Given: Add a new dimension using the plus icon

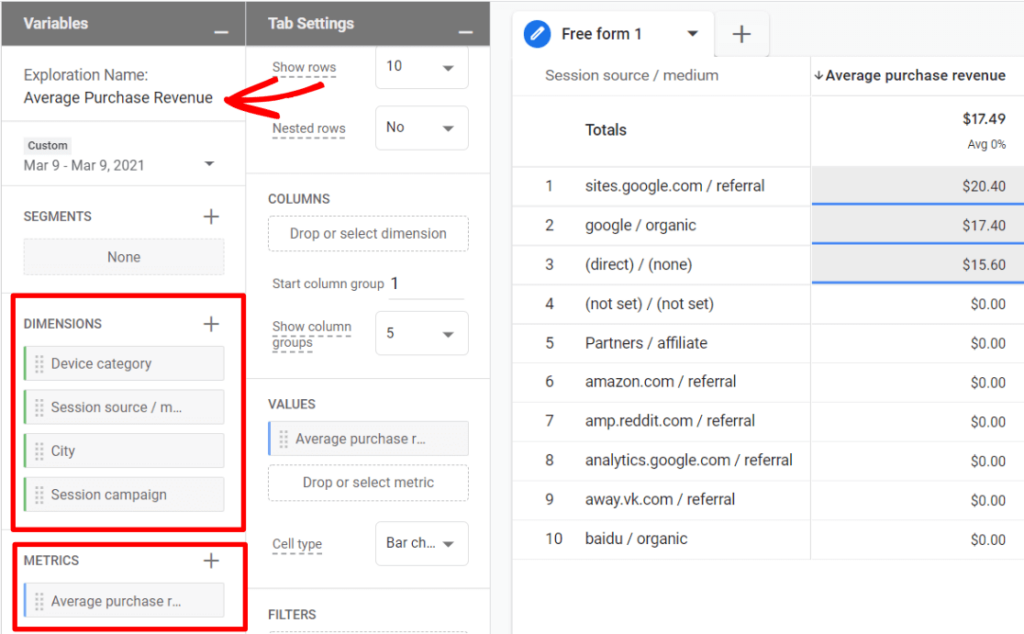Looking at the screenshot, I should (211, 323).
